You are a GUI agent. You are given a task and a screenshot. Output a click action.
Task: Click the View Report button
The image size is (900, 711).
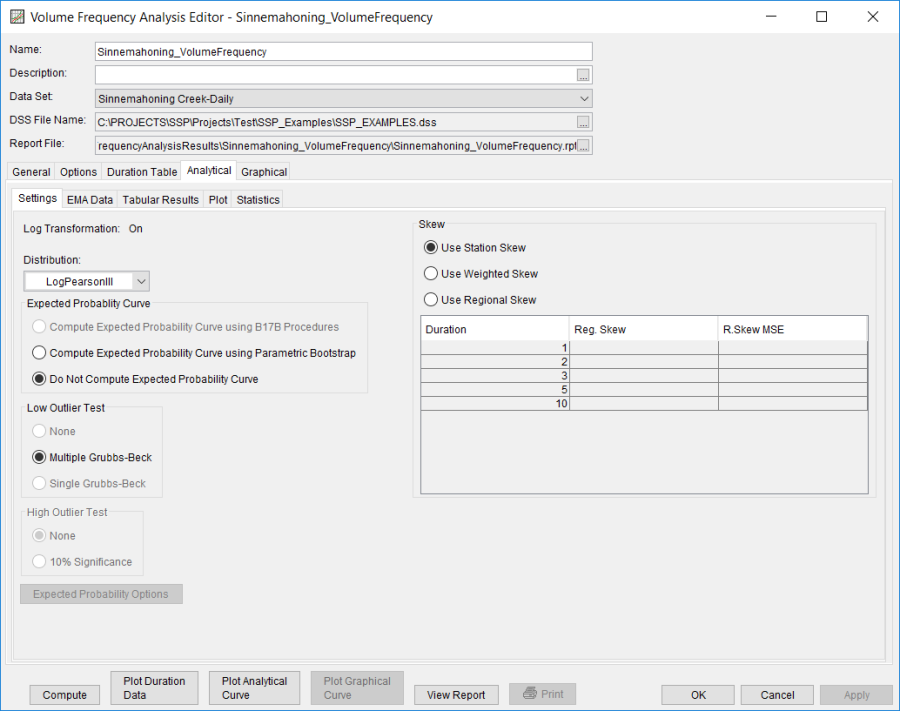(456, 695)
